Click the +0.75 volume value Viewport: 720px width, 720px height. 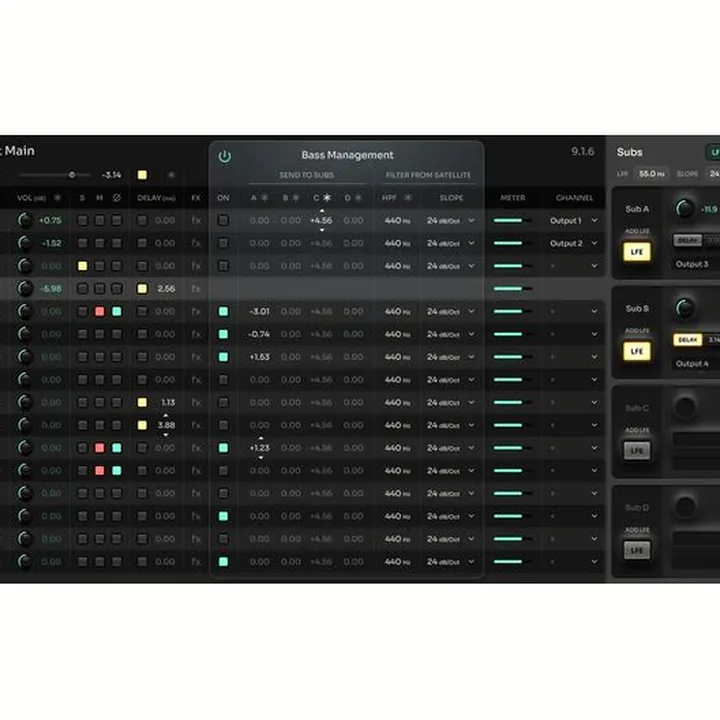click(x=50, y=220)
